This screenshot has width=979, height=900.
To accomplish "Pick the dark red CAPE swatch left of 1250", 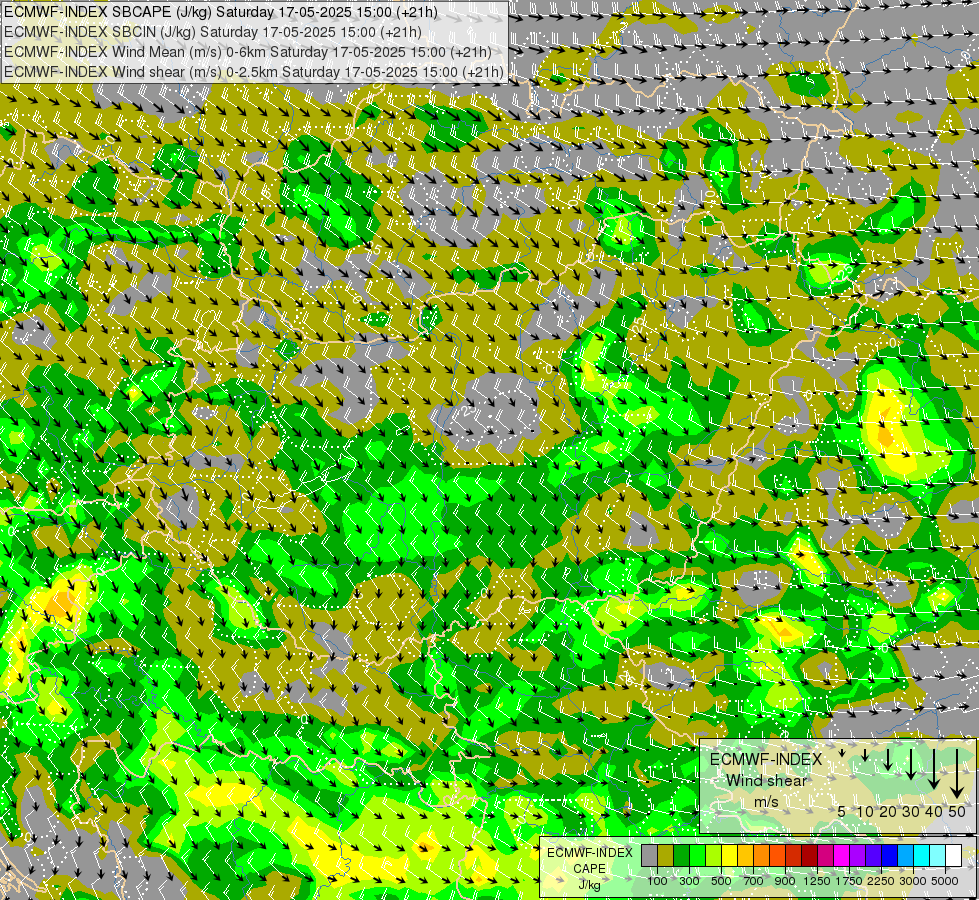I will point(810,855).
